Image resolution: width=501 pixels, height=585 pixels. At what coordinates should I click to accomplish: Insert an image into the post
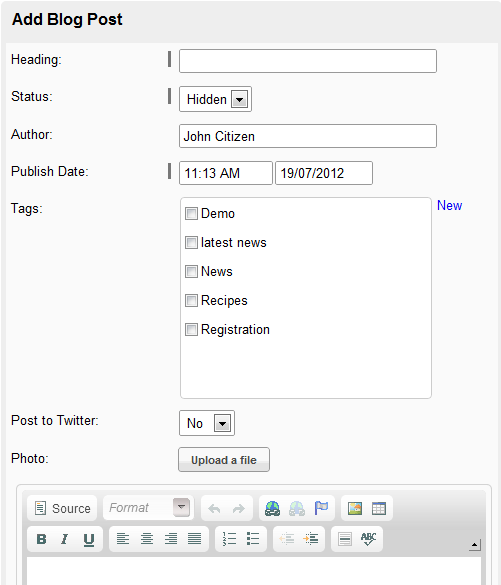(355, 508)
